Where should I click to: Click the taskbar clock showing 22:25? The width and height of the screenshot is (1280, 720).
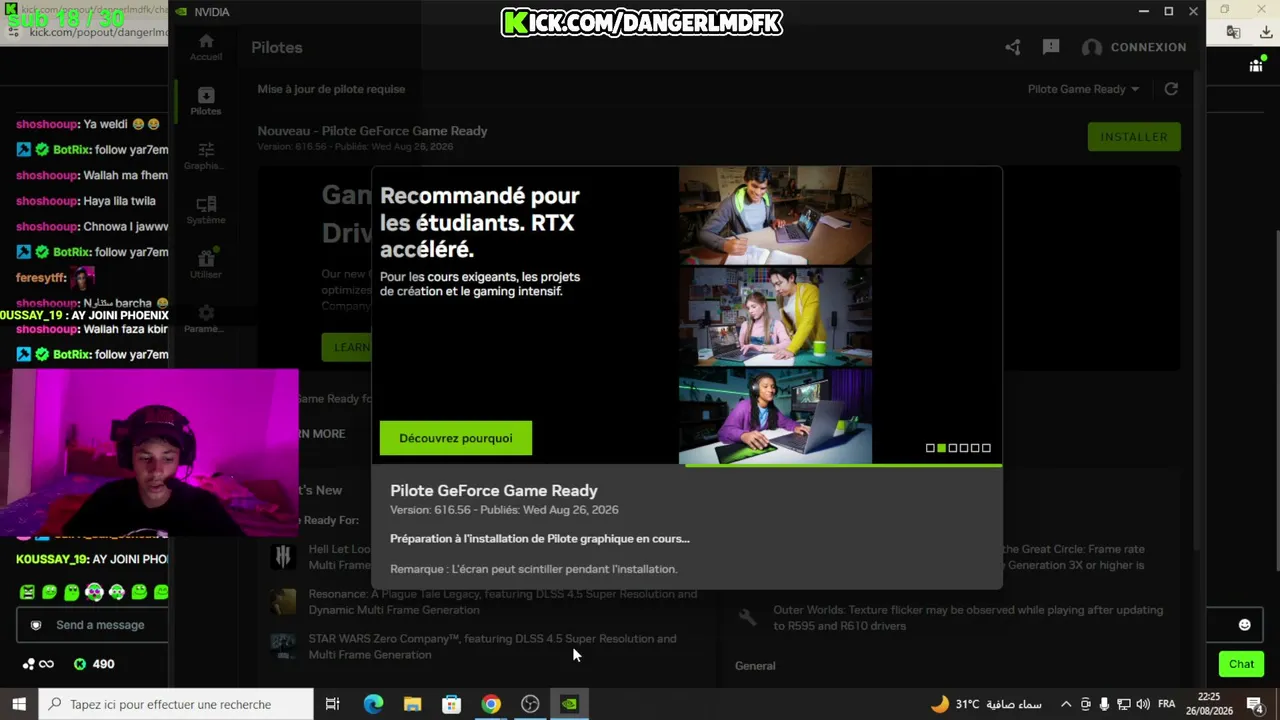[1209, 704]
